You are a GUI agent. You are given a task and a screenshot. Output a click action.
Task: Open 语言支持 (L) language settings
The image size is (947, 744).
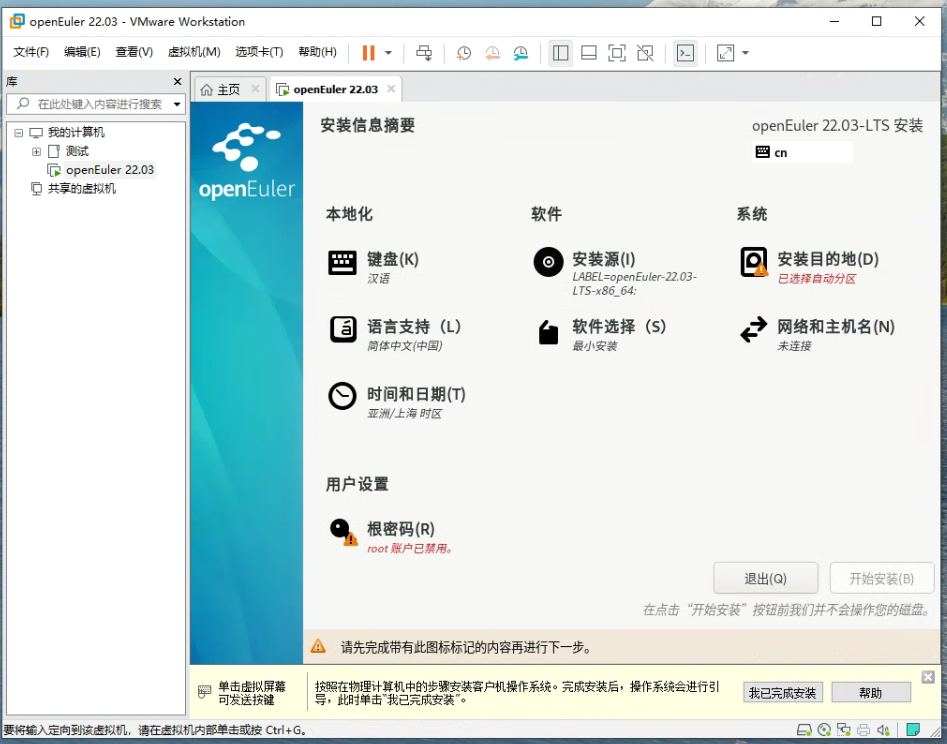pos(396,333)
